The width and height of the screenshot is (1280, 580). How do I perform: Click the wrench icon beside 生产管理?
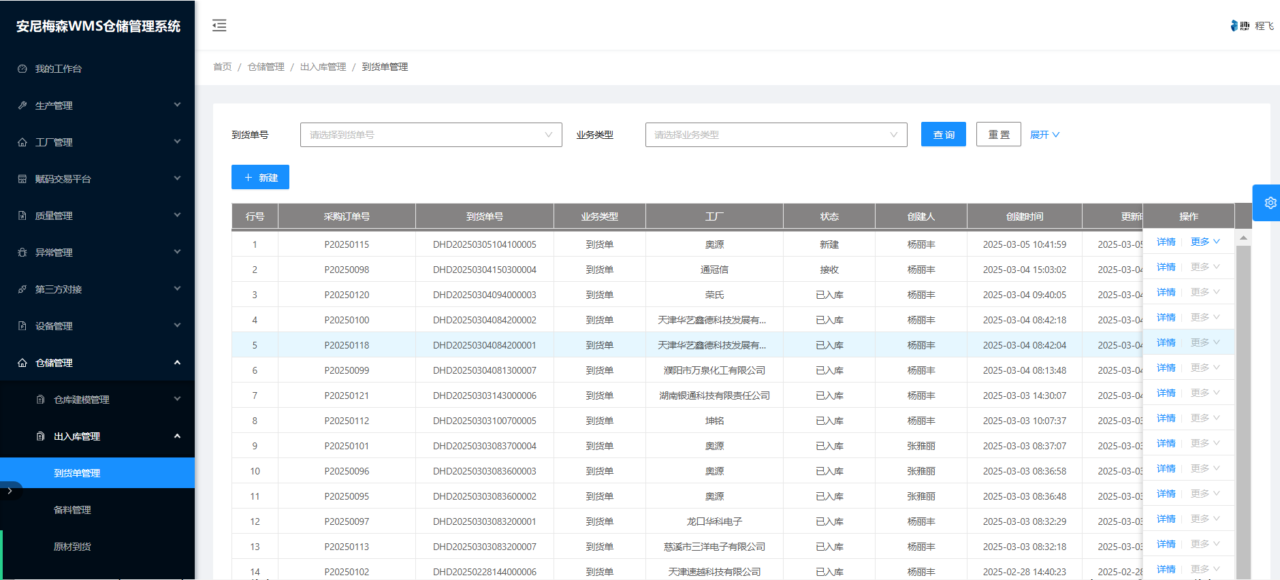[22, 106]
